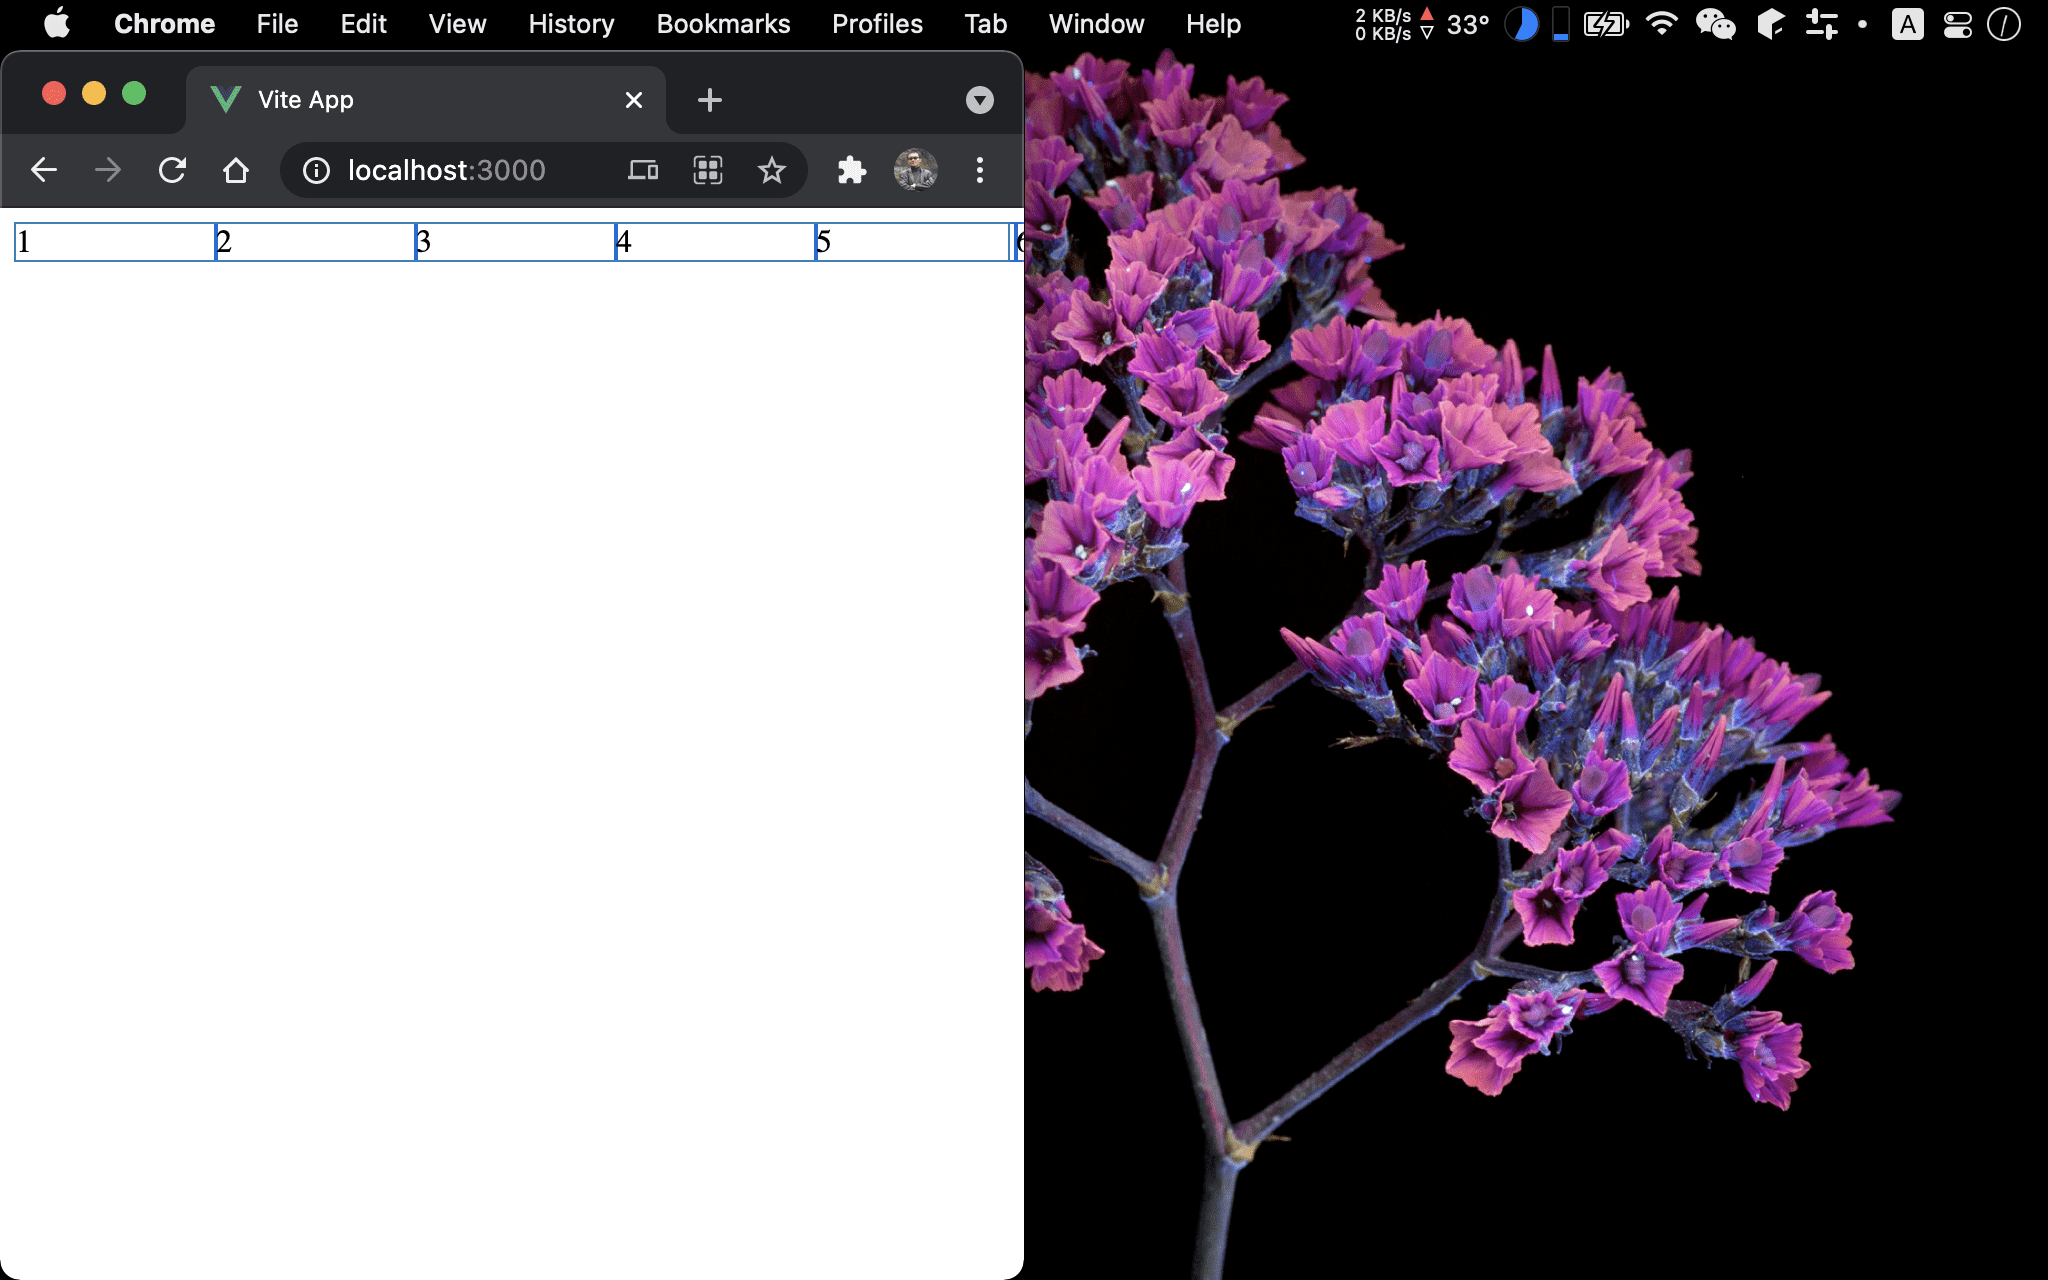Viewport: 2048px width, 1280px height.
Task: Click the browser back arrow
Action: [44, 170]
